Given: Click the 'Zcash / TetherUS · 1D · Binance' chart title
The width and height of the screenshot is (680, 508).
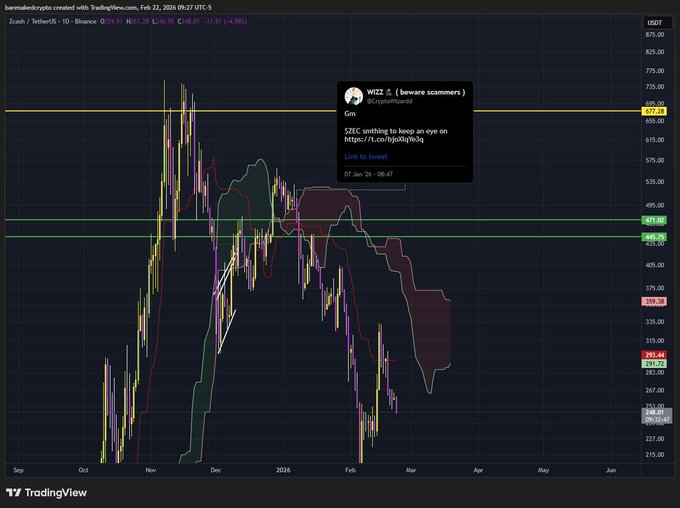Looking at the screenshot, I should point(52,21).
